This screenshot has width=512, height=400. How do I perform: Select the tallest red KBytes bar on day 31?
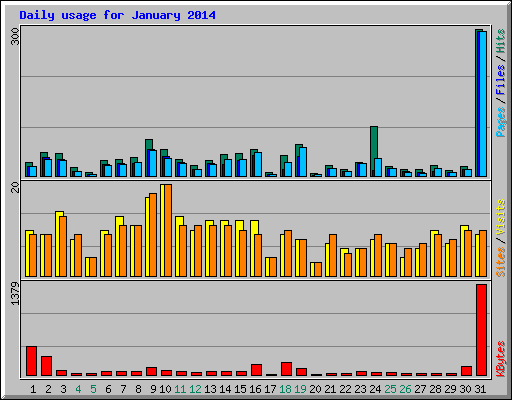[x=482, y=330]
